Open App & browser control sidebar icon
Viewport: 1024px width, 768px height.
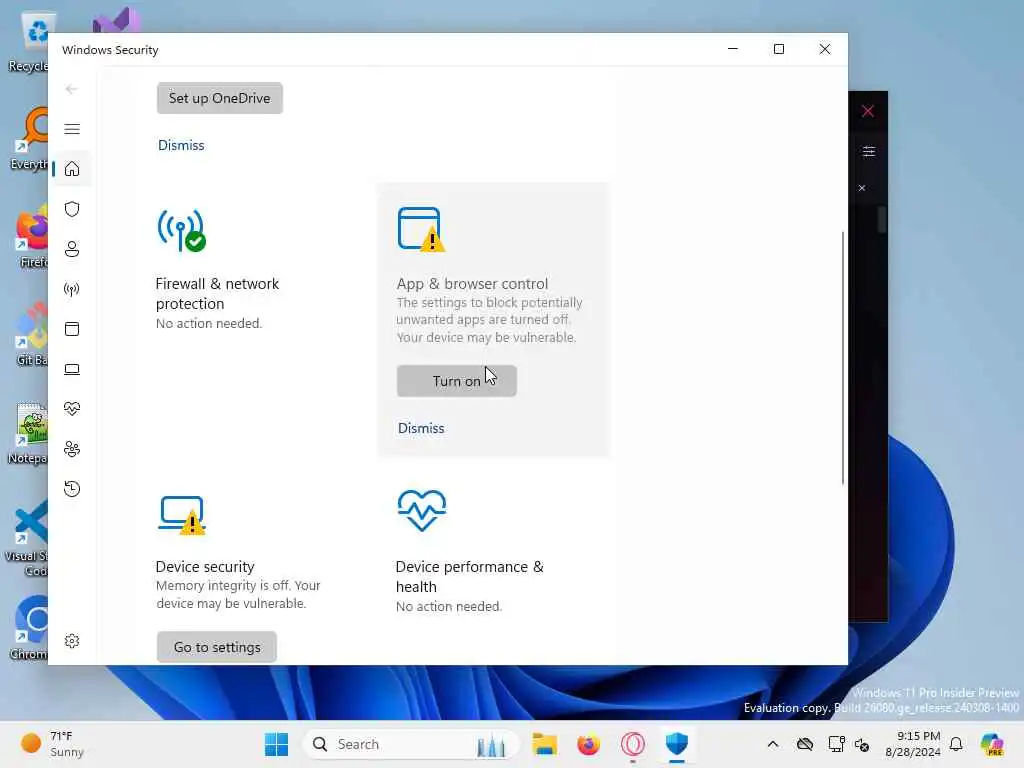pyautogui.click(x=72, y=329)
